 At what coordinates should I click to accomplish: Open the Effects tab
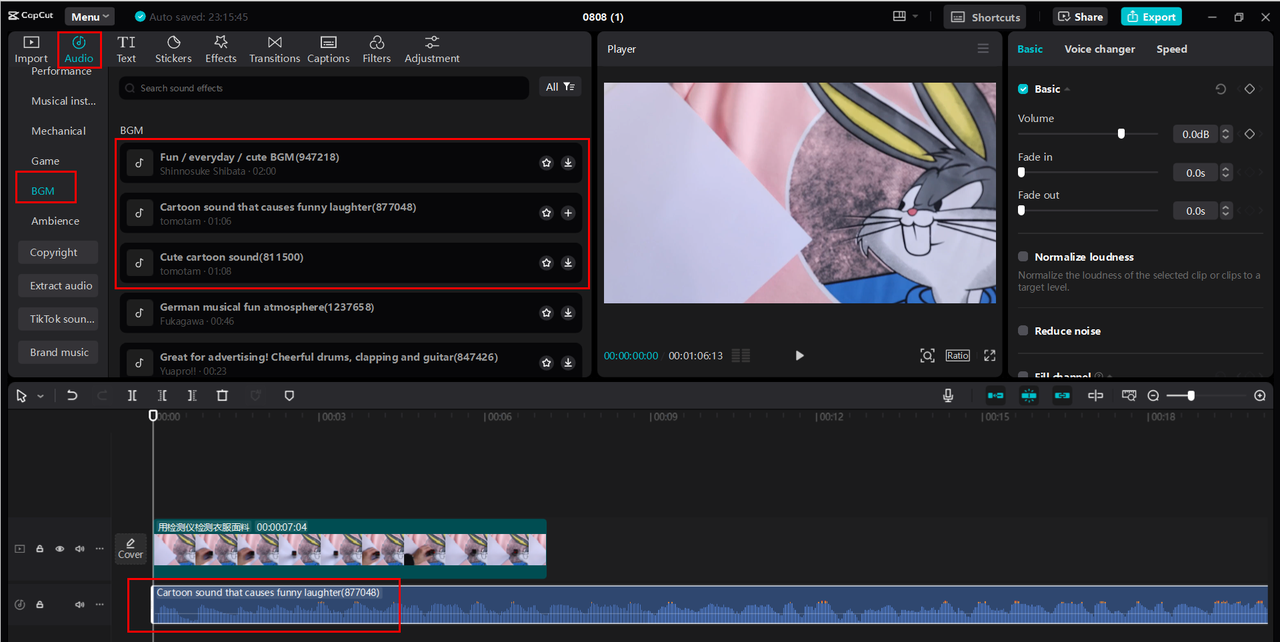[x=221, y=49]
